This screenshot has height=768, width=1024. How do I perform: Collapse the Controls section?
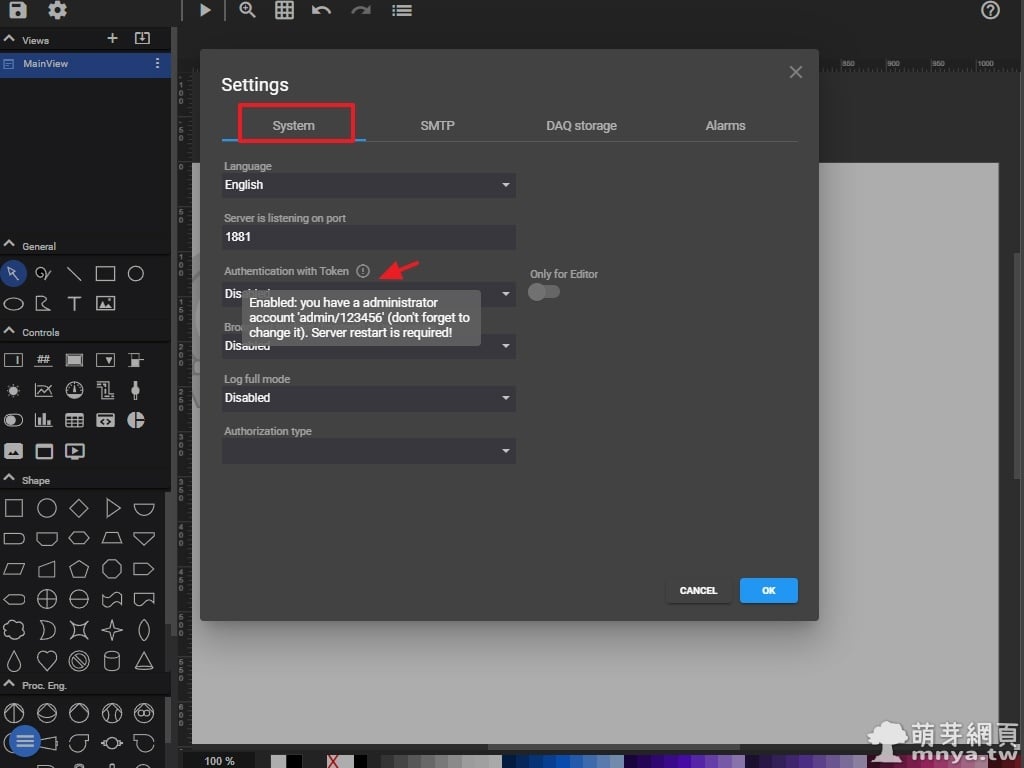[x=10, y=331]
